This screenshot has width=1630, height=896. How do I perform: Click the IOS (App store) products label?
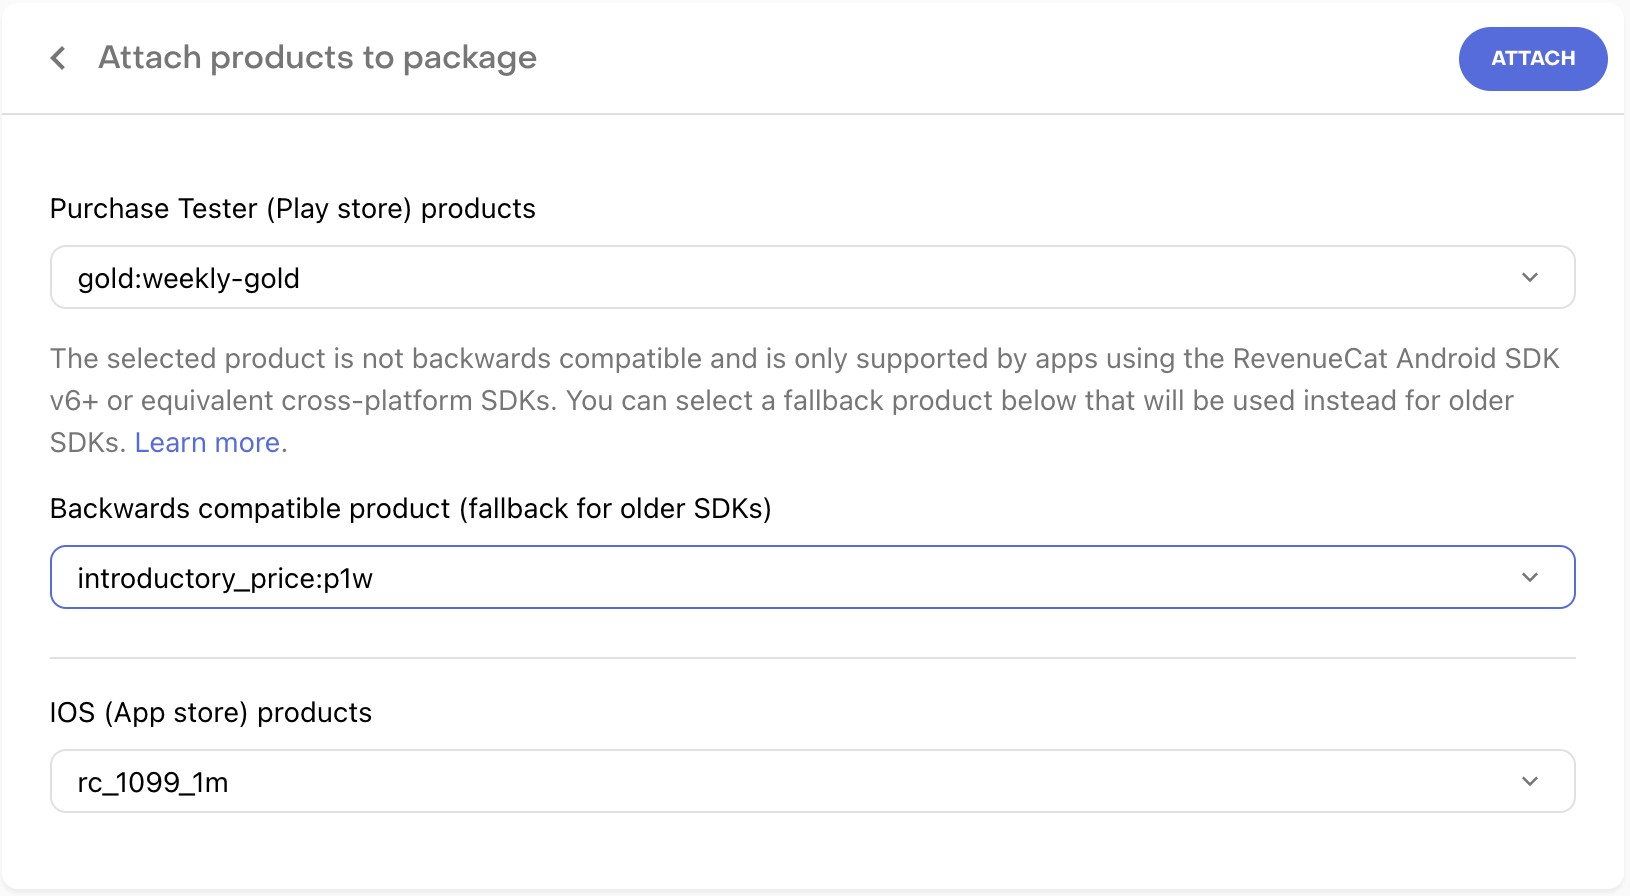[x=210, y=712]
